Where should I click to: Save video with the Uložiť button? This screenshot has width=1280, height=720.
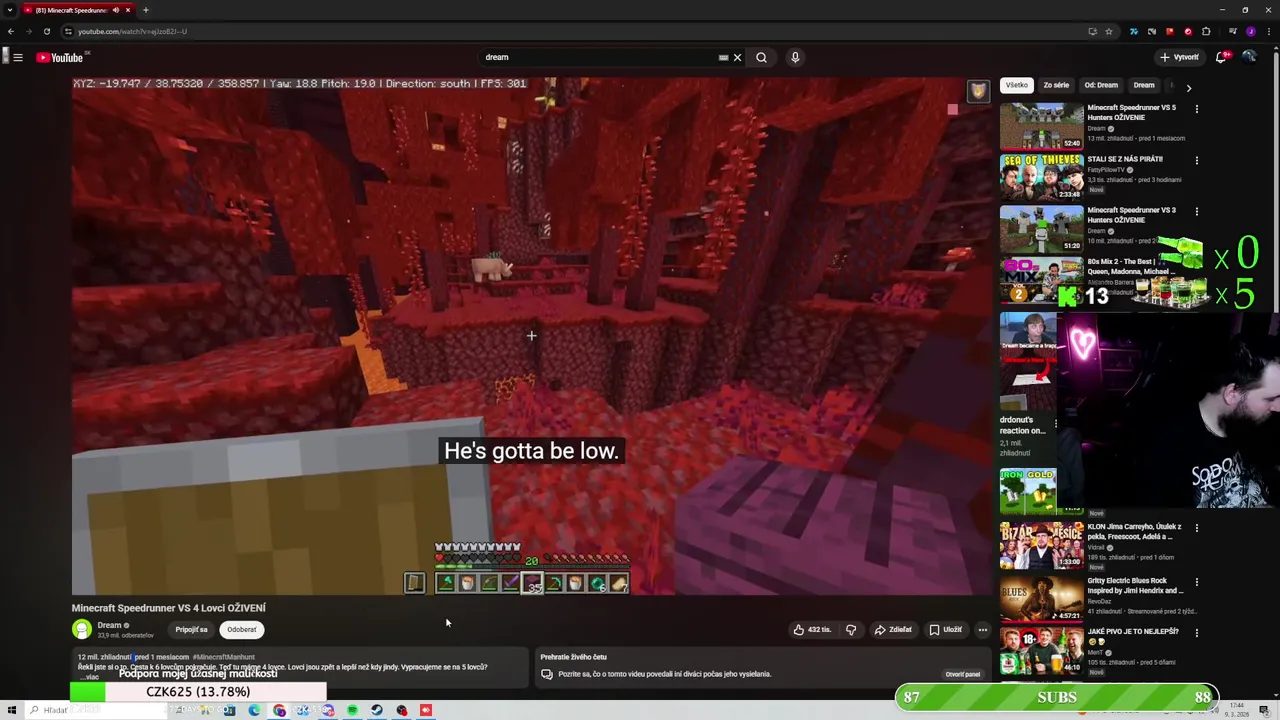point(945,630)
